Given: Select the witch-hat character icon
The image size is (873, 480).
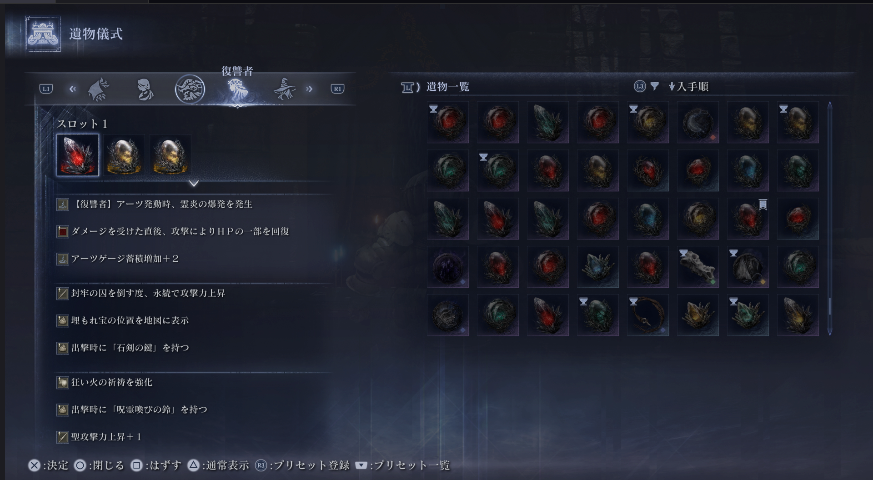Looking at the screenshot, I should click(x=285, y=89).
